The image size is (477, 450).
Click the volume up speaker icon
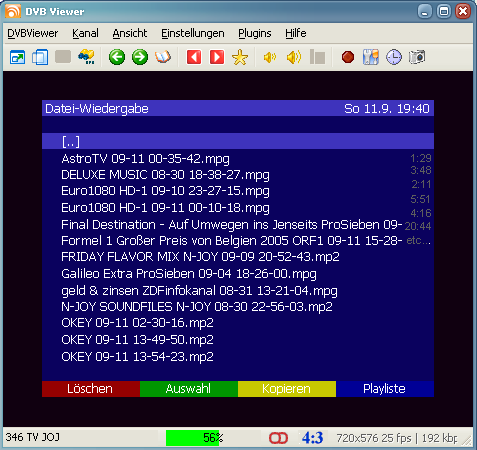pyautogui.click(x=294, y=57)
